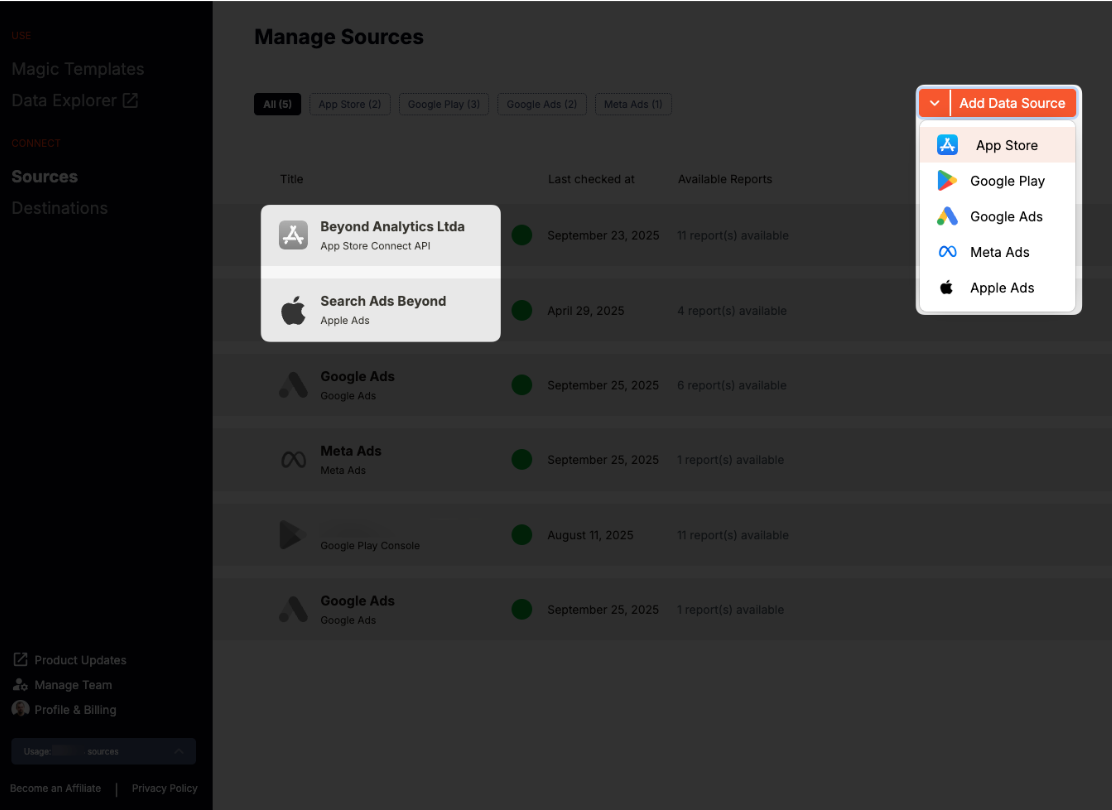This screenshot has height=810, width=1112.
Task: Click the App Store Connect icon beside Beyond Analytics Ltda
Action: [x=293, y=235]
